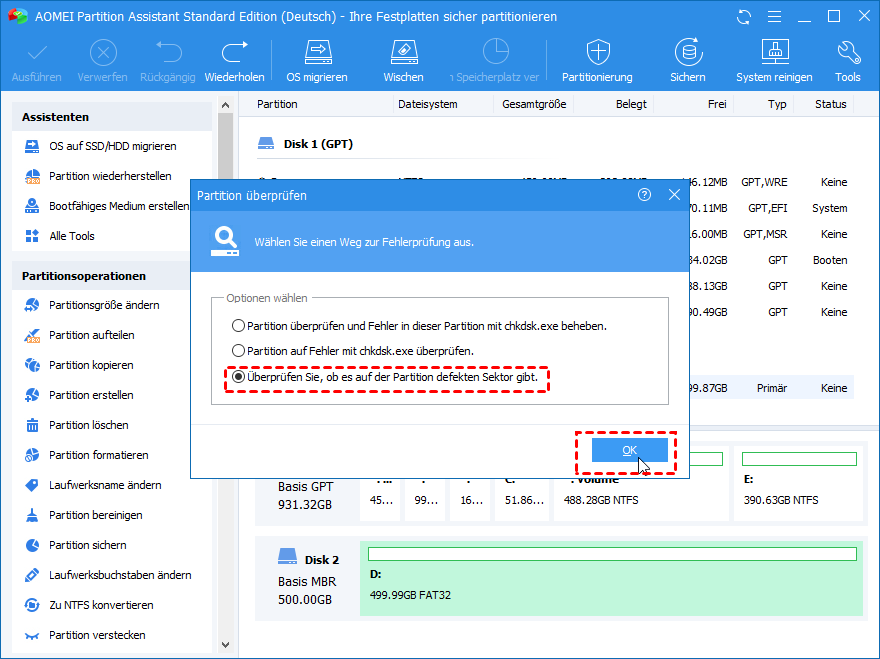This screenshot has width=880, height=659.
Task: Choose Partition löschen operation
Action: (x=77, y=425)
